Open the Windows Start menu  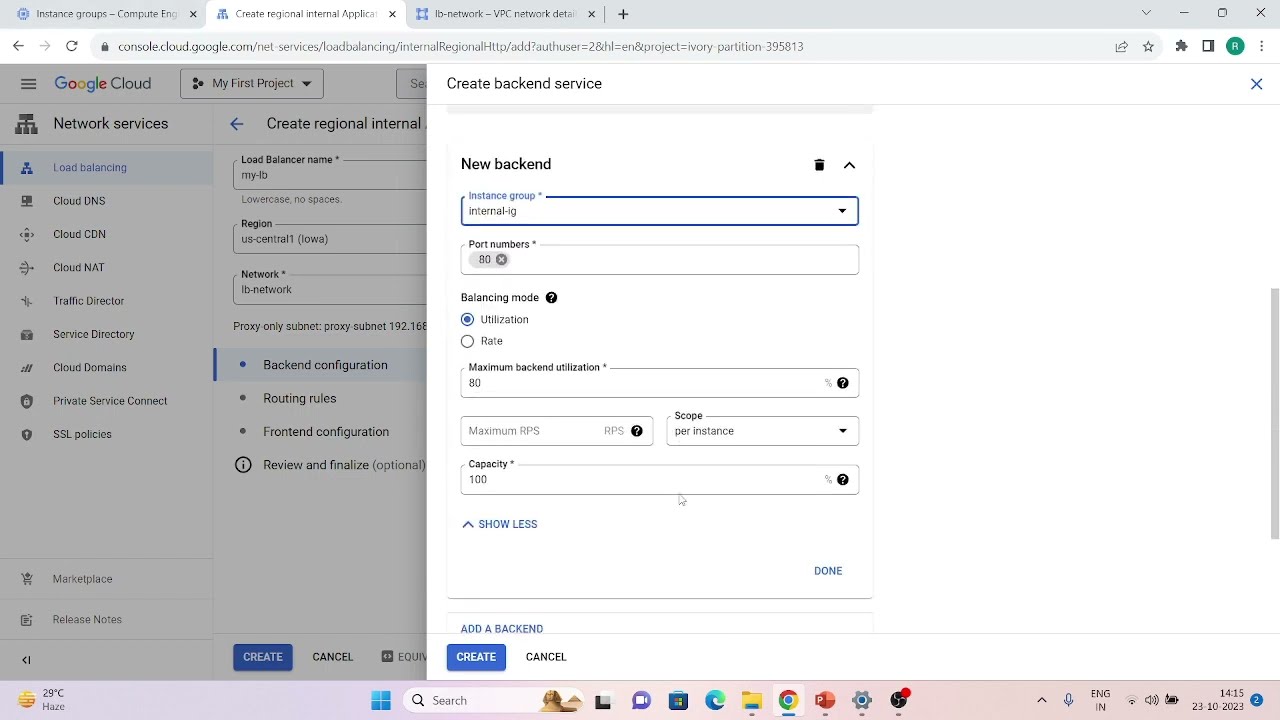[x=381, y=701]
